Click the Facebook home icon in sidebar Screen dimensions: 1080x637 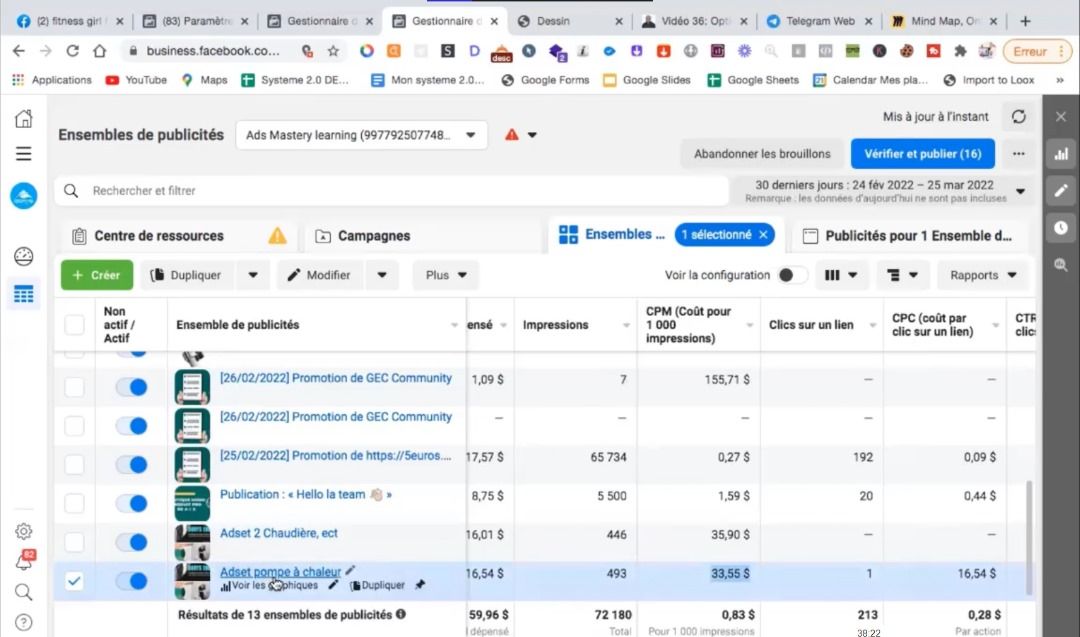[23, 119]
